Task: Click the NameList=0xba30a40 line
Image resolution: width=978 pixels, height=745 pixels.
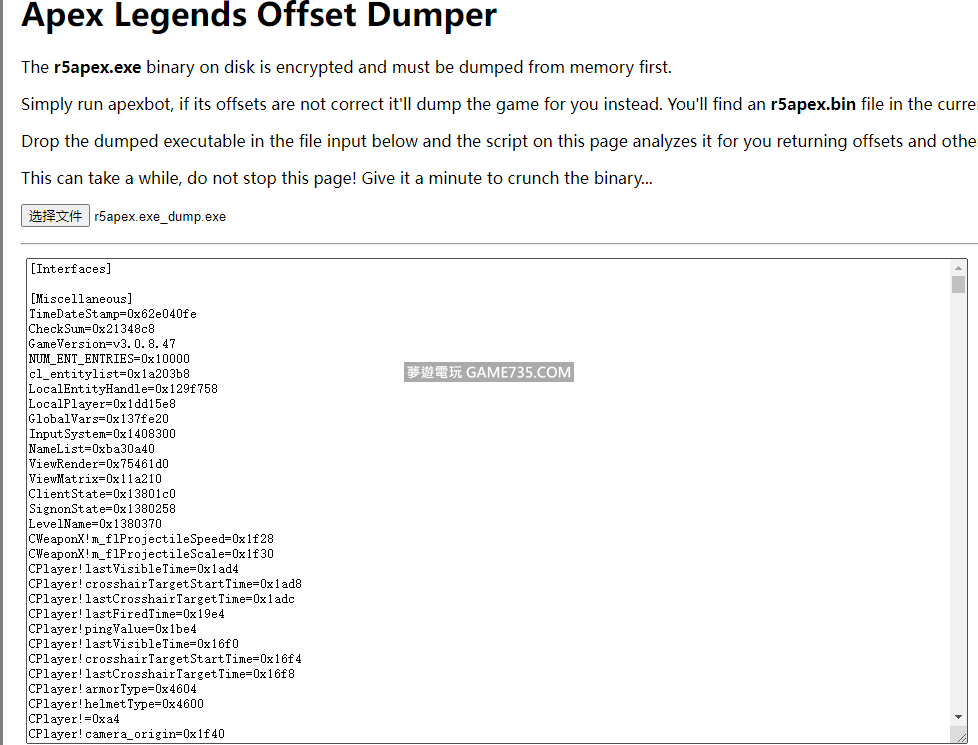Action: point(92,449)
